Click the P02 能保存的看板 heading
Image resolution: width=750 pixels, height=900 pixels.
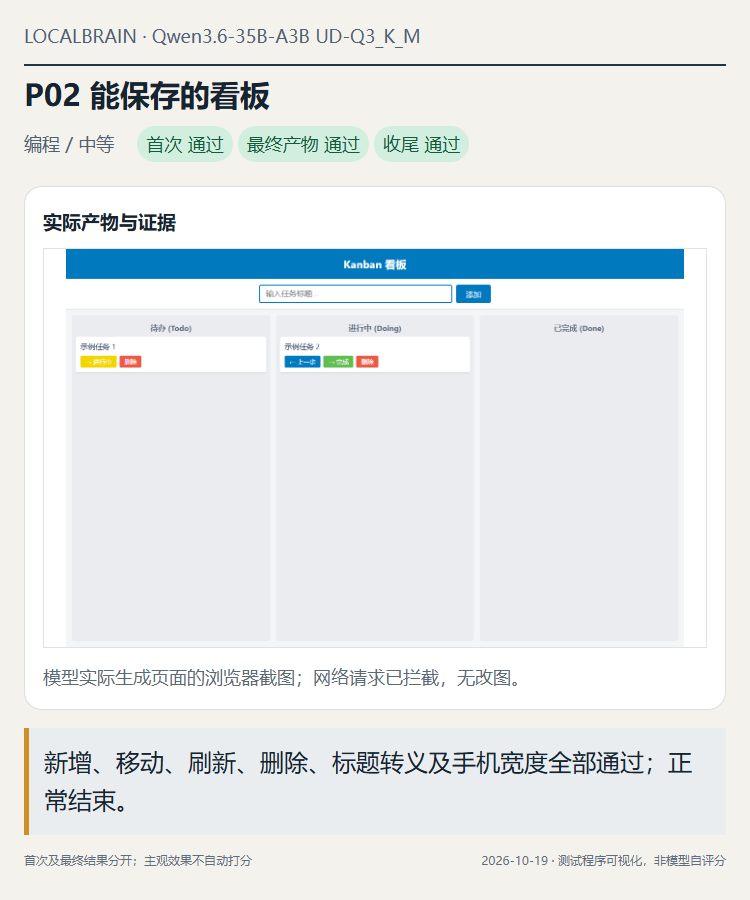click(x=147, y=95)
